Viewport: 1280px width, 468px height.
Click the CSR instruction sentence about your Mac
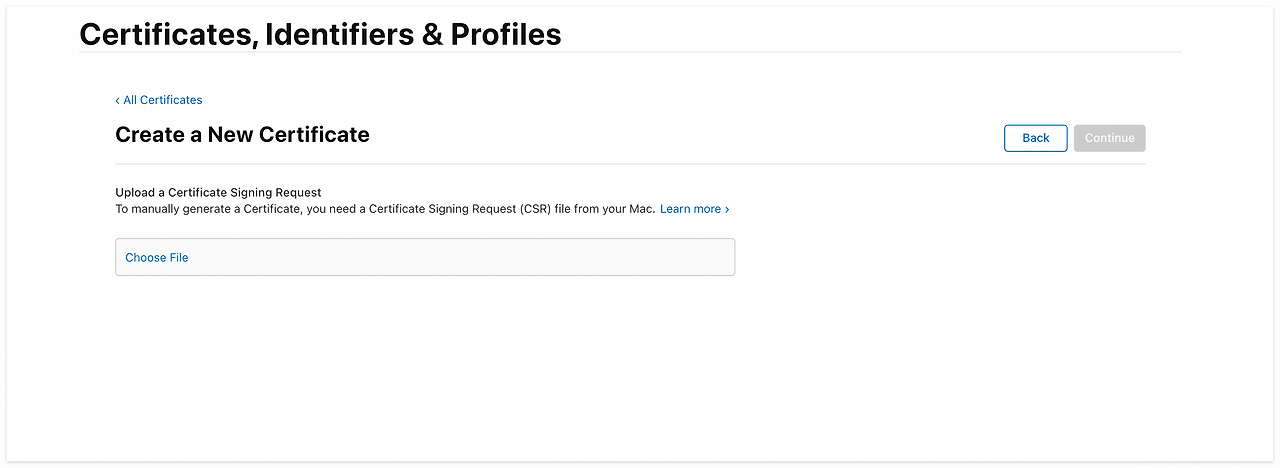(x=385, y=209)
